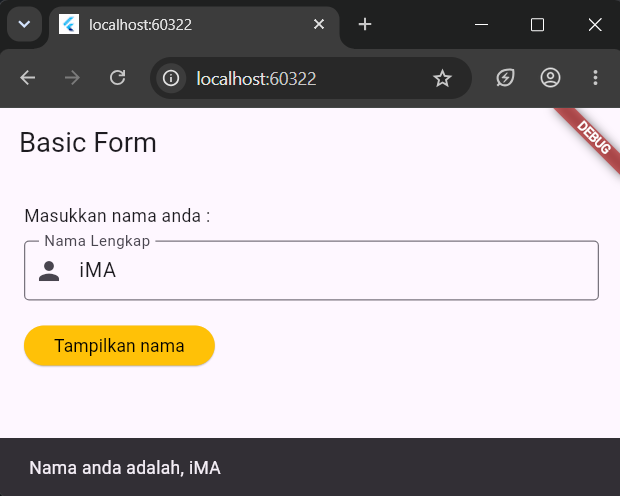This screenshot has width=620, height=496.
Task: Open the browser profile icon
Action: tap(550, 78)
